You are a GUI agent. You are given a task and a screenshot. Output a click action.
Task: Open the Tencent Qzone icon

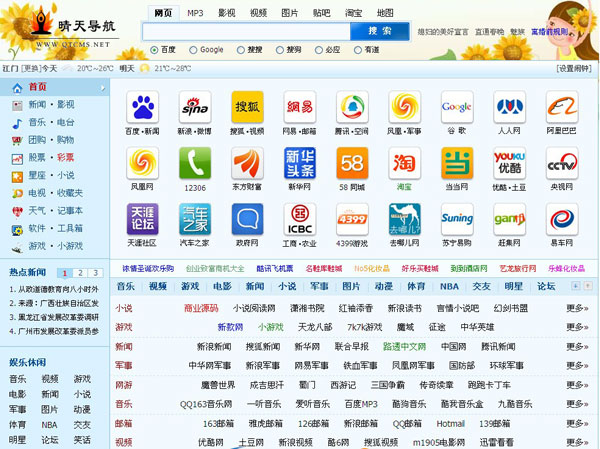(x=352, y=107)
